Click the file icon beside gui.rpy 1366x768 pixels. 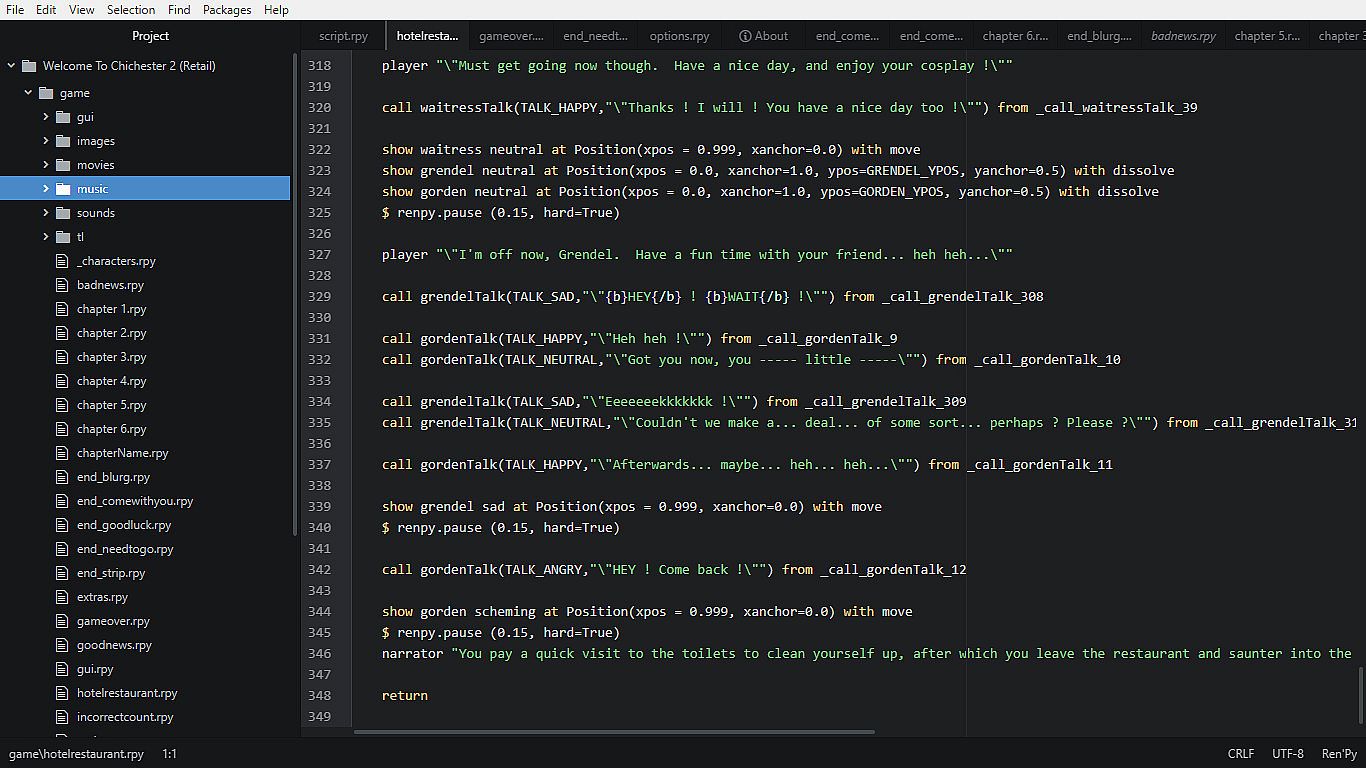point(62,669)
